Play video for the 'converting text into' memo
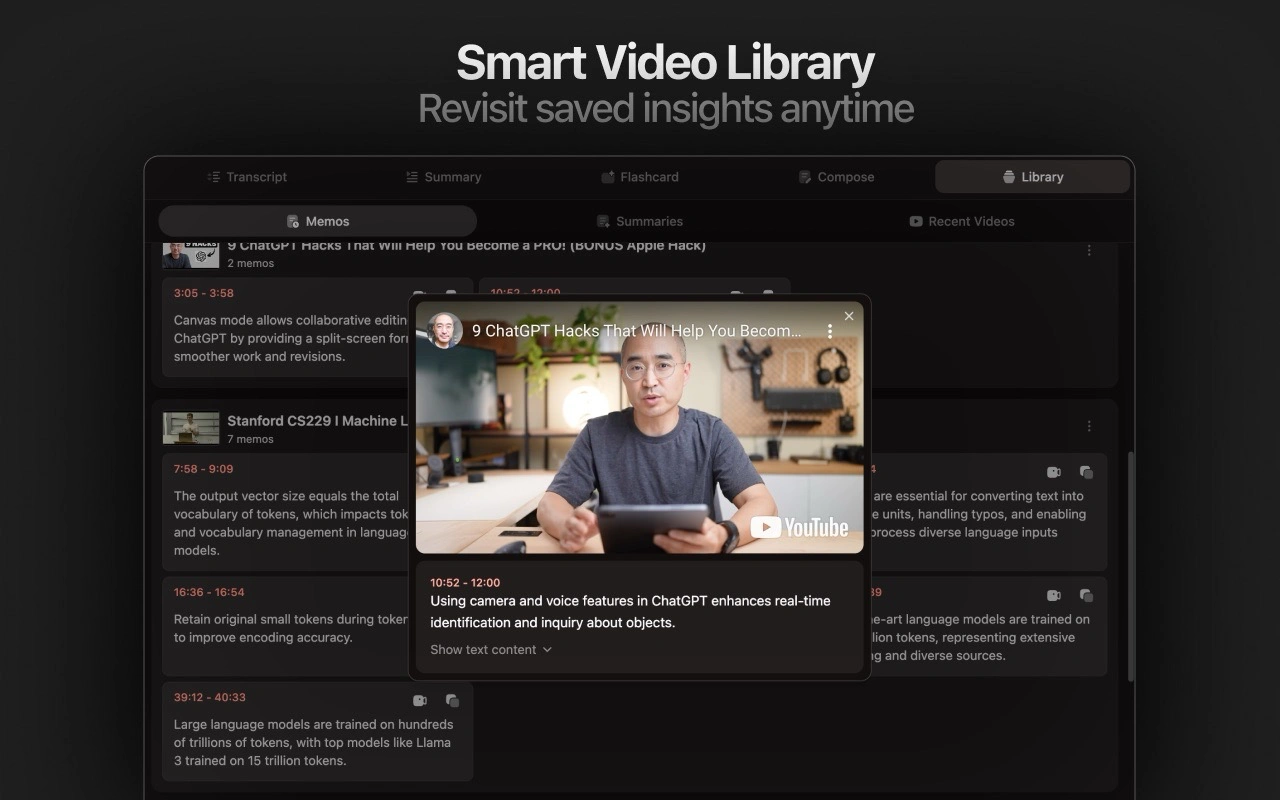The width and height of the screenshot is (1280, 800). click(1054, 472)
